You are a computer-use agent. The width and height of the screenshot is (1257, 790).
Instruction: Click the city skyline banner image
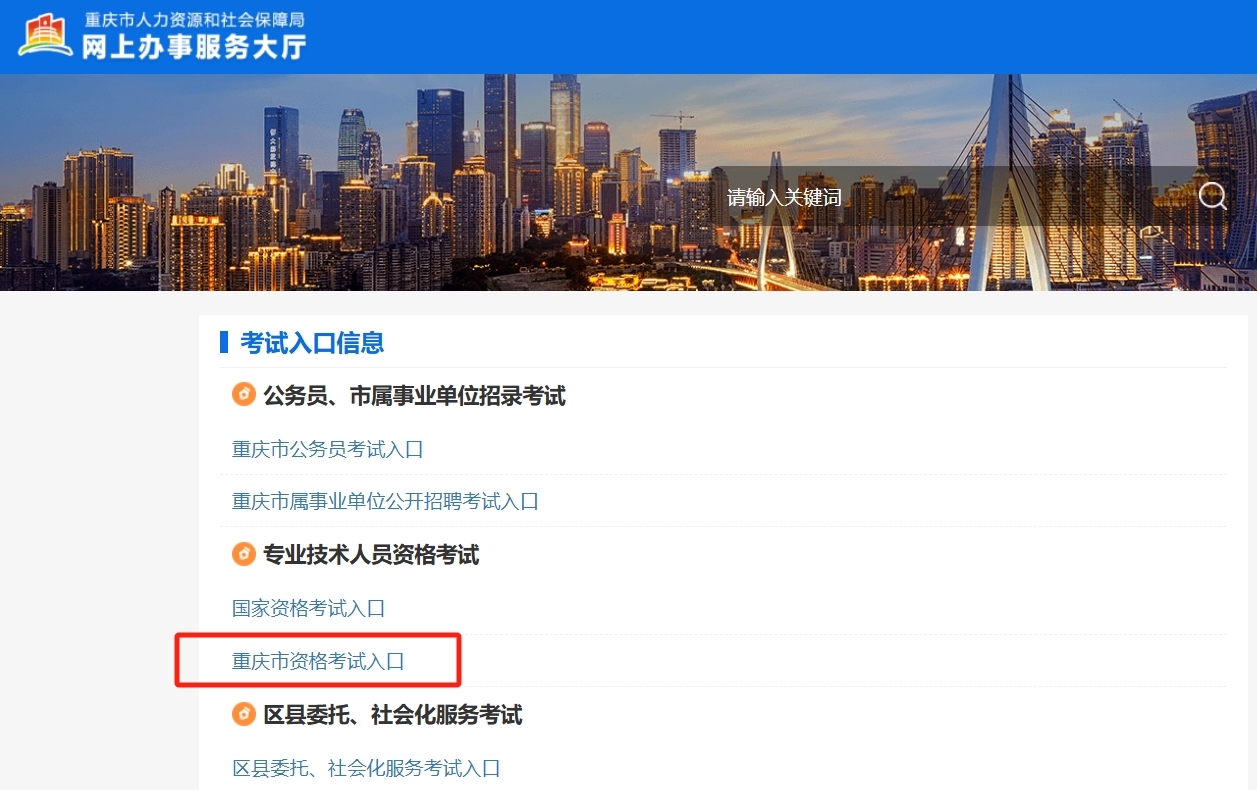click(628, 182)
